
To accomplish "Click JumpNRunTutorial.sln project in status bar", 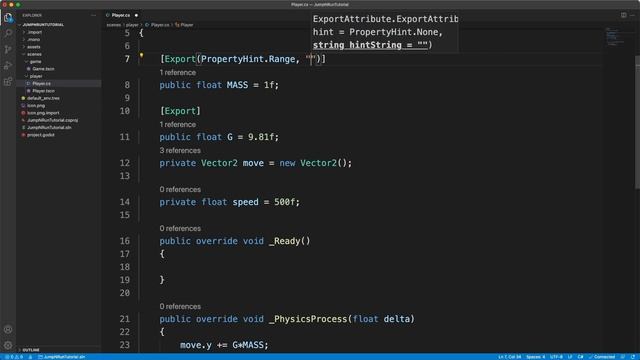I will coord(62,357).
